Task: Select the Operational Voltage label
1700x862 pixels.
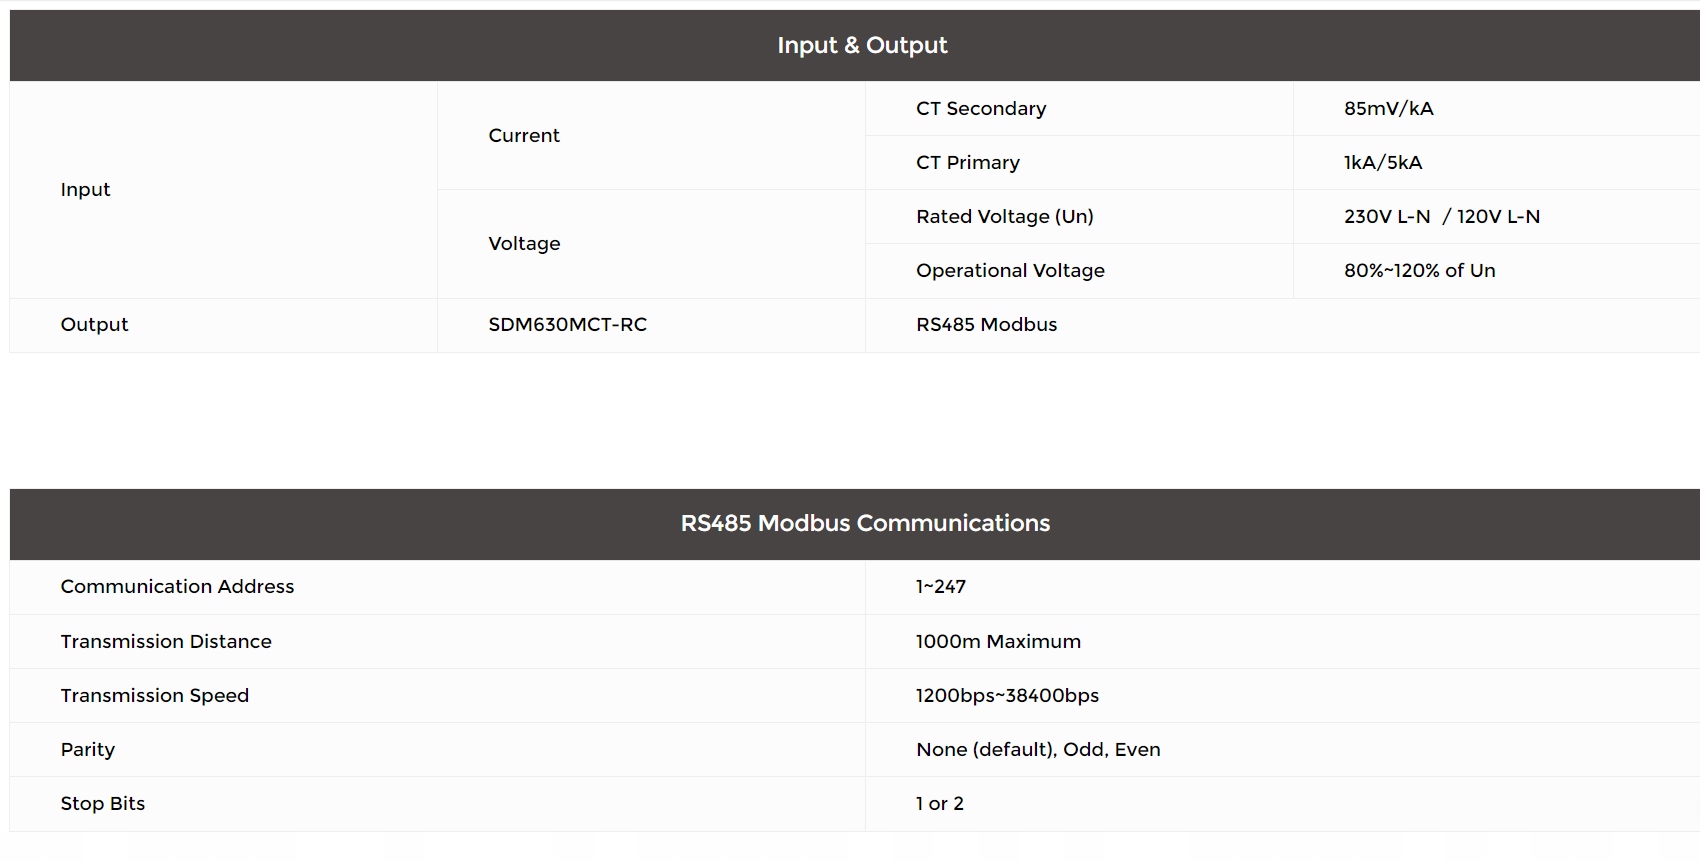Action: coord(1010,270)
